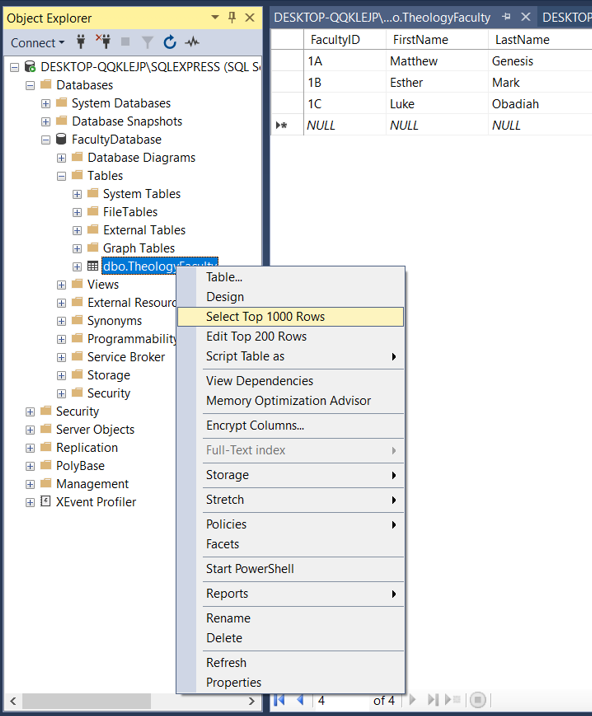The width and height of the screenshot is (592, 716).
Task: Collapse the Databases folder
Action: pos(30,85)
